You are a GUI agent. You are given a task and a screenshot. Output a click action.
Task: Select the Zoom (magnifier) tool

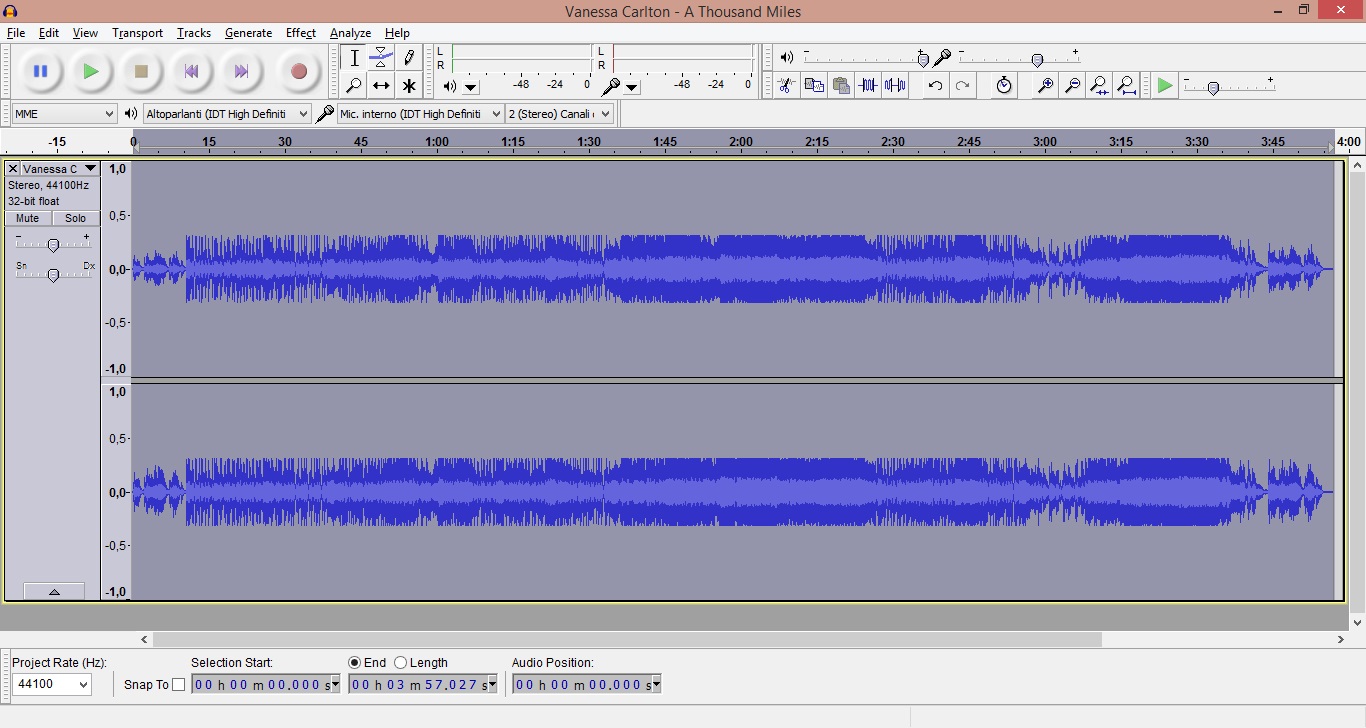tap(354, 86)
